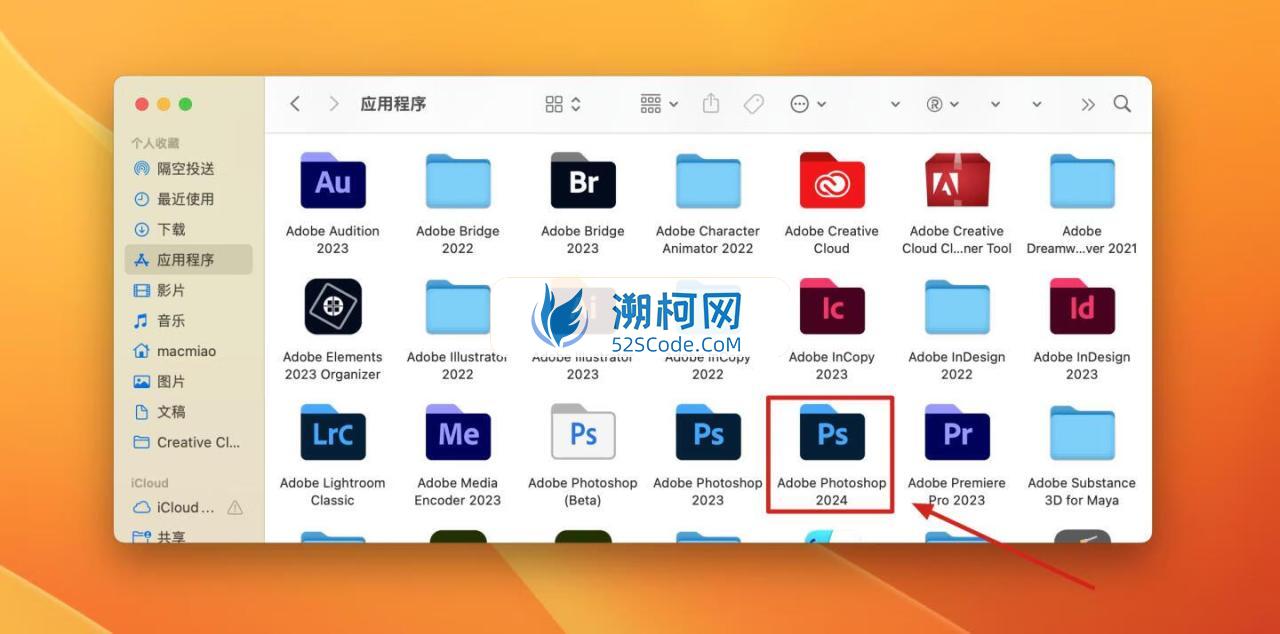Screen dimensions: 1280x634
Task: Click the Edit Tags toolbar icon
Action: point(754,104)
